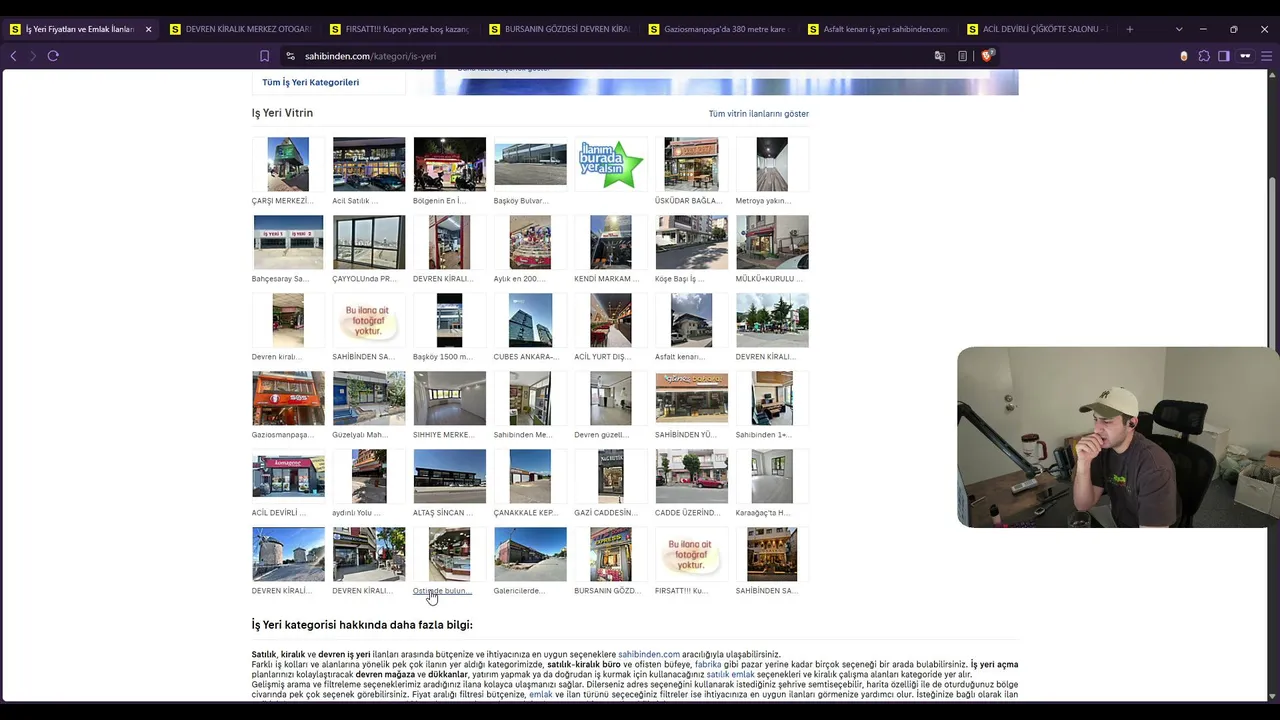The height and width of the screenshot is (720, 1280).
Task: Click the Ostimde bulun... listing title
Action: 442,591
